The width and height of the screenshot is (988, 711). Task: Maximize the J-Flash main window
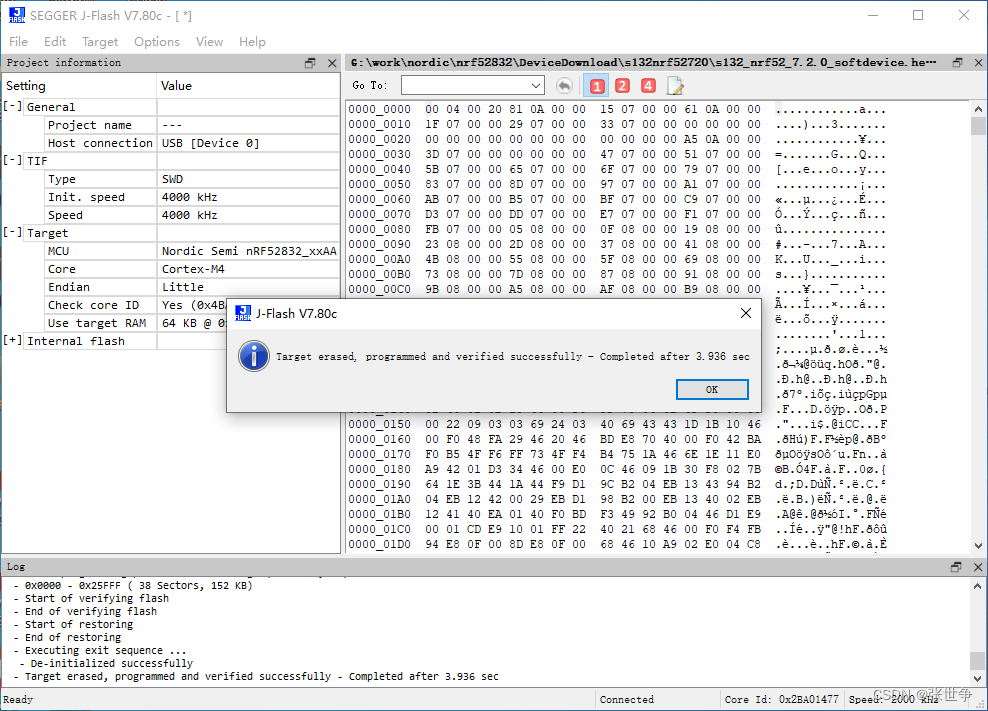(x=918, y=15)
